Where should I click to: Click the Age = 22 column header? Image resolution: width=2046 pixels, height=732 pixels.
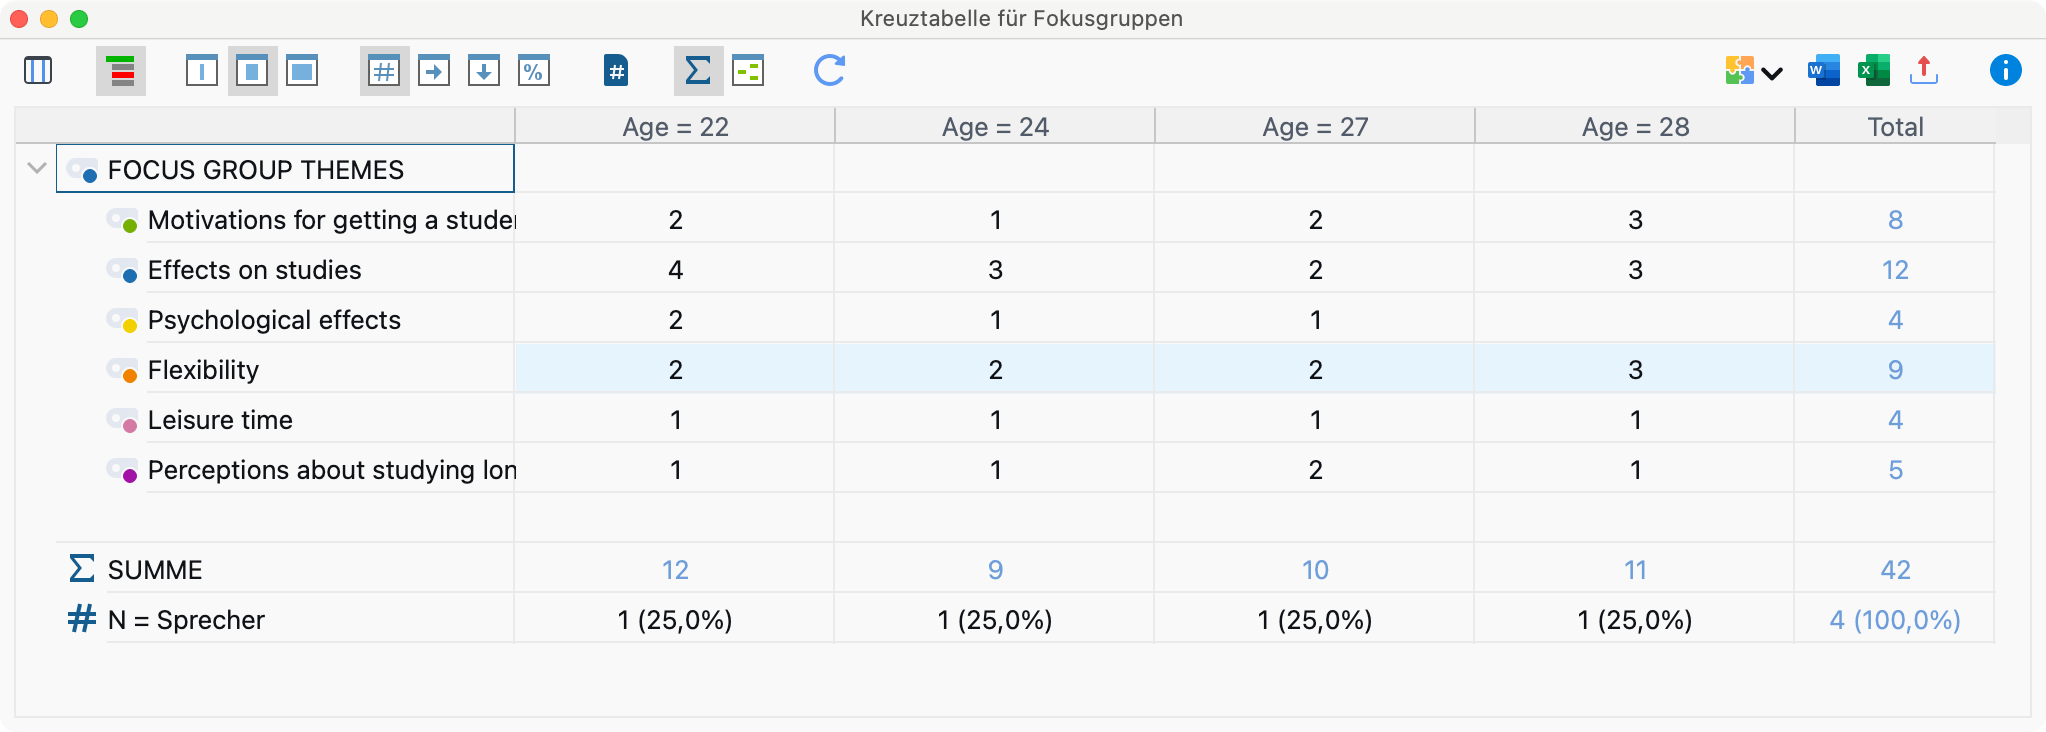tap(675, 126)
